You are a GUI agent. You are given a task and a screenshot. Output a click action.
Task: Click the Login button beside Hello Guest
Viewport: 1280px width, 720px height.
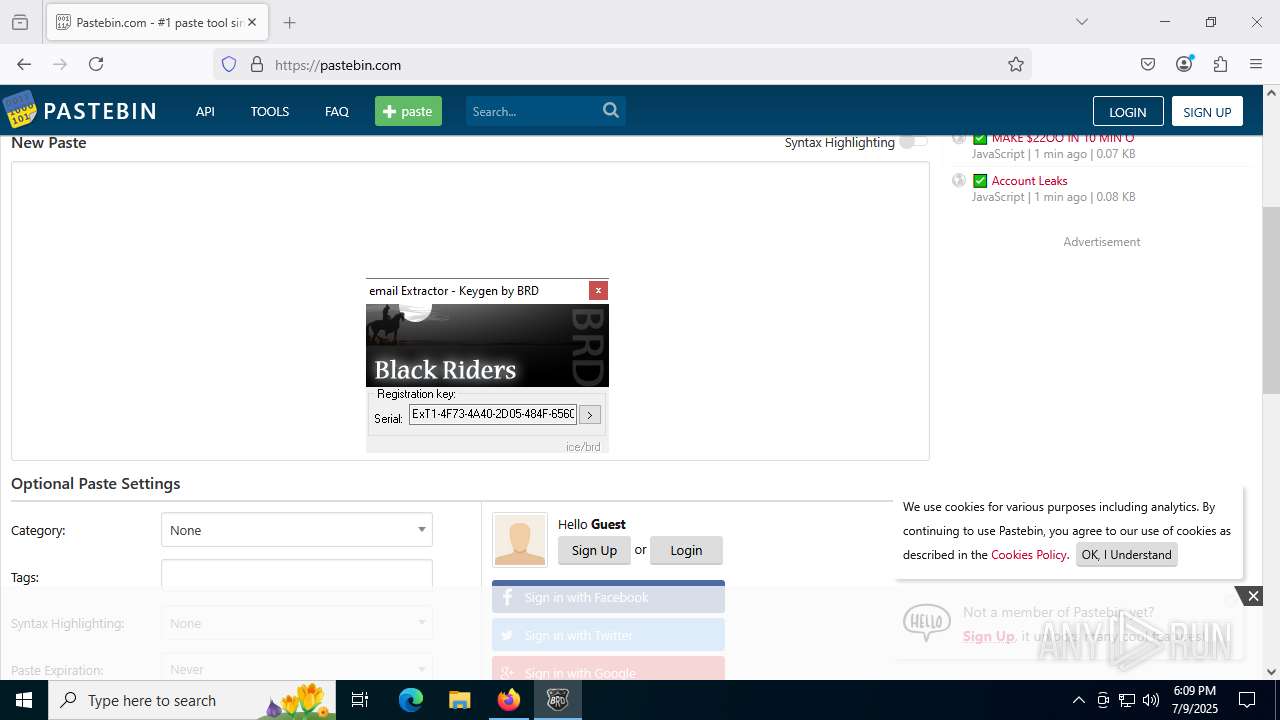(686, 550)
